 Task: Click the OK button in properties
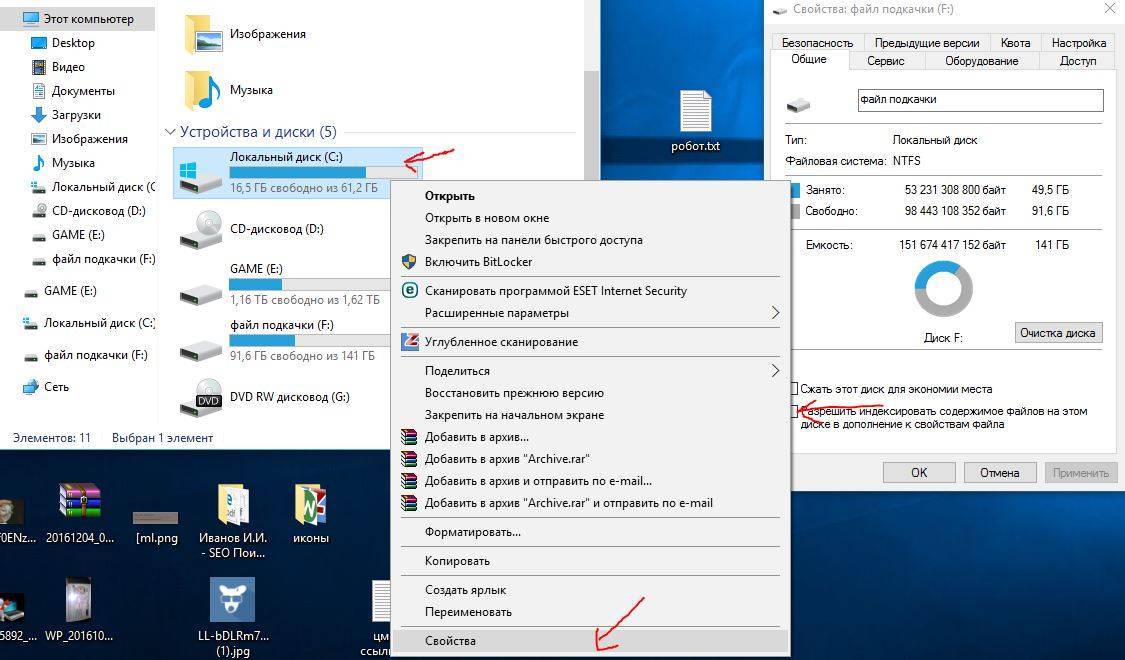click(918, 473)
